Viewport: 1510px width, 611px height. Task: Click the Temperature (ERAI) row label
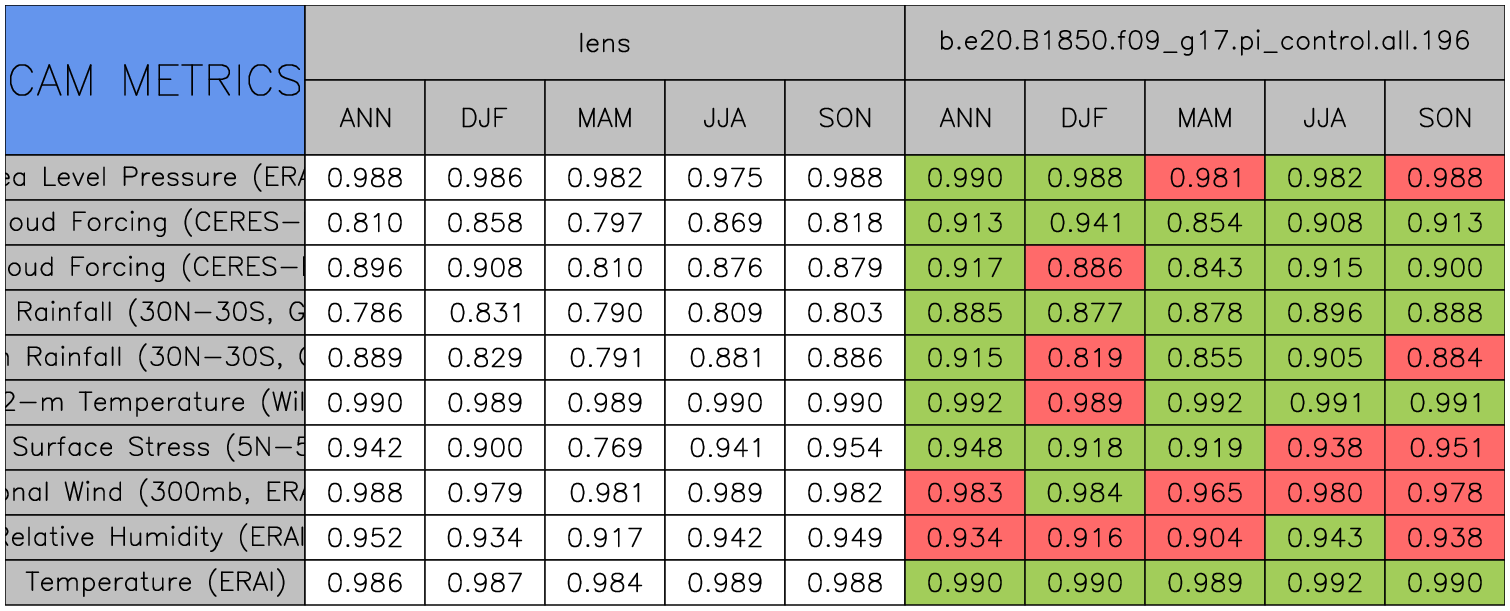click(x=155, y=583)
